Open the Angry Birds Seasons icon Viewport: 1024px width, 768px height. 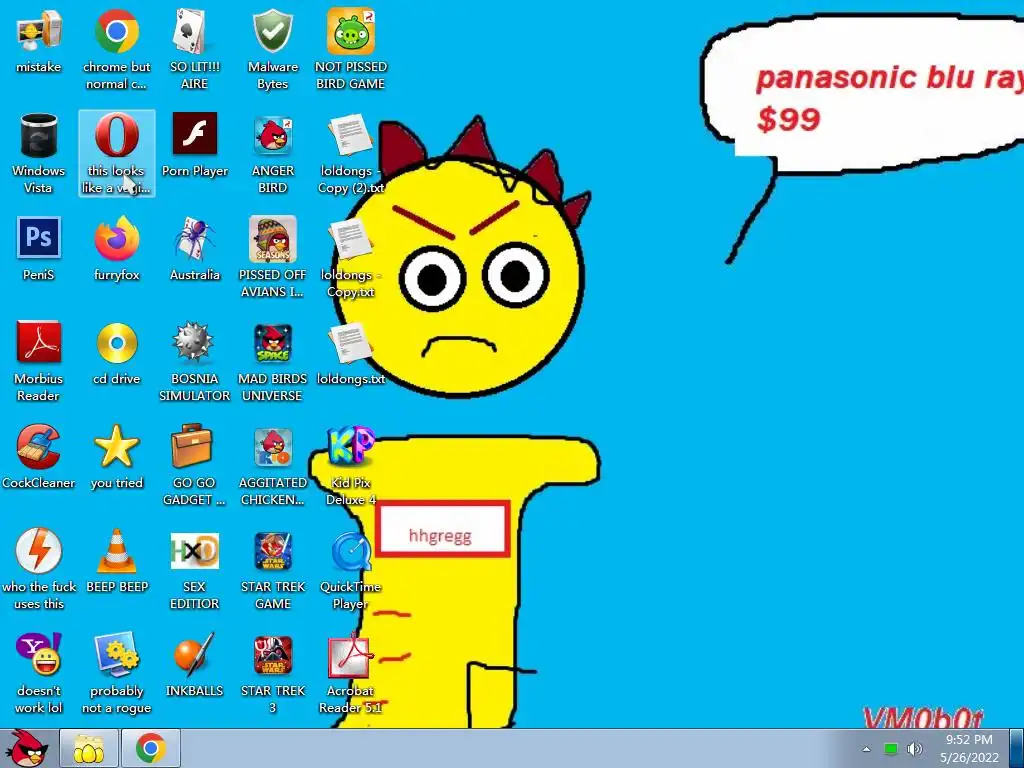[x=272, y=240]
